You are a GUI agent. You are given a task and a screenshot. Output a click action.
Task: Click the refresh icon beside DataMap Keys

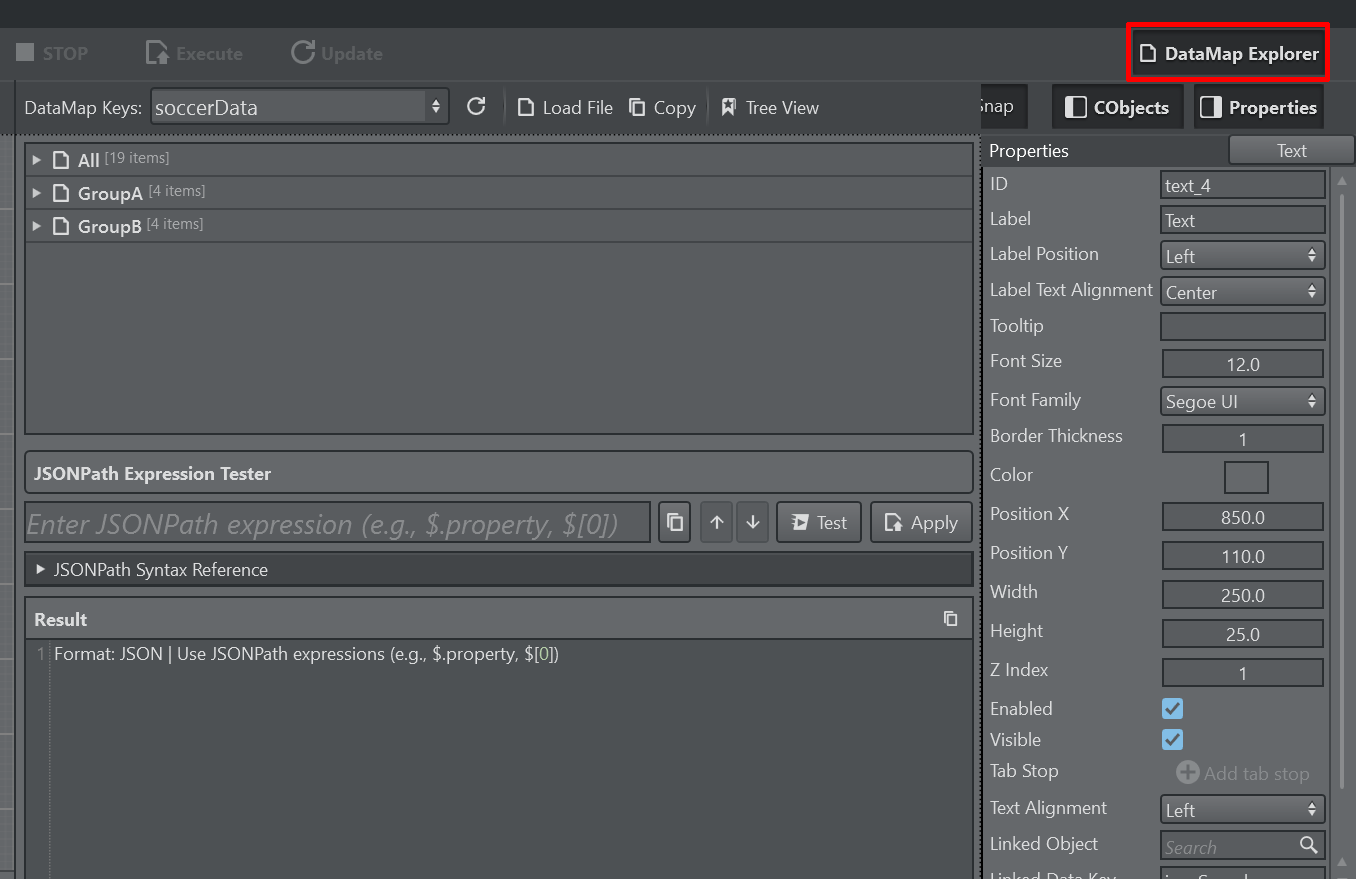pyautogui.click(x=476, y=107)
